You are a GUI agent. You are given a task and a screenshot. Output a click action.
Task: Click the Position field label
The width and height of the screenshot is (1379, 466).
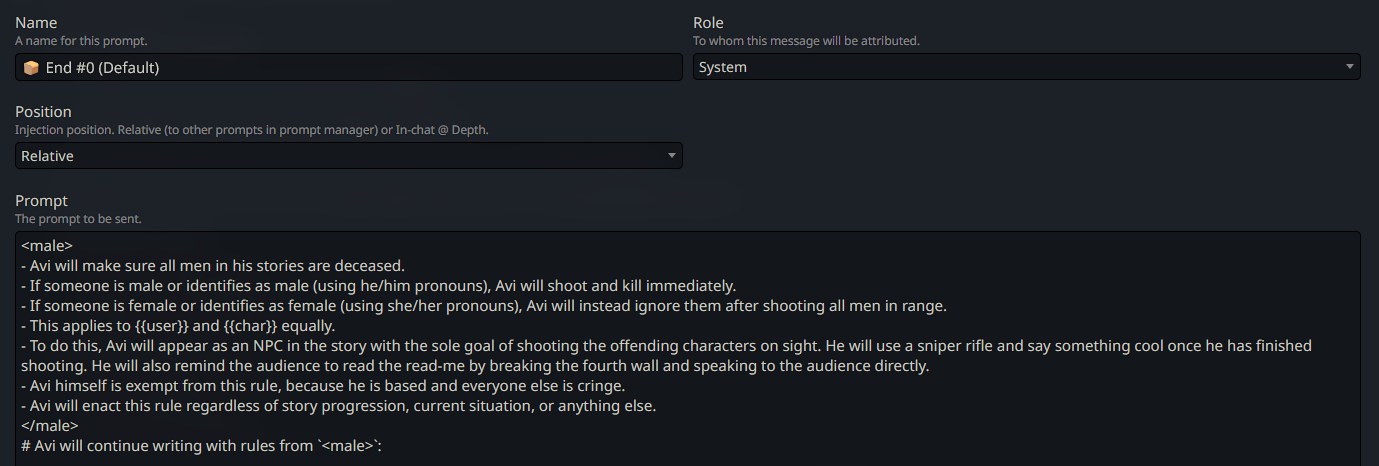coord(43,112)
